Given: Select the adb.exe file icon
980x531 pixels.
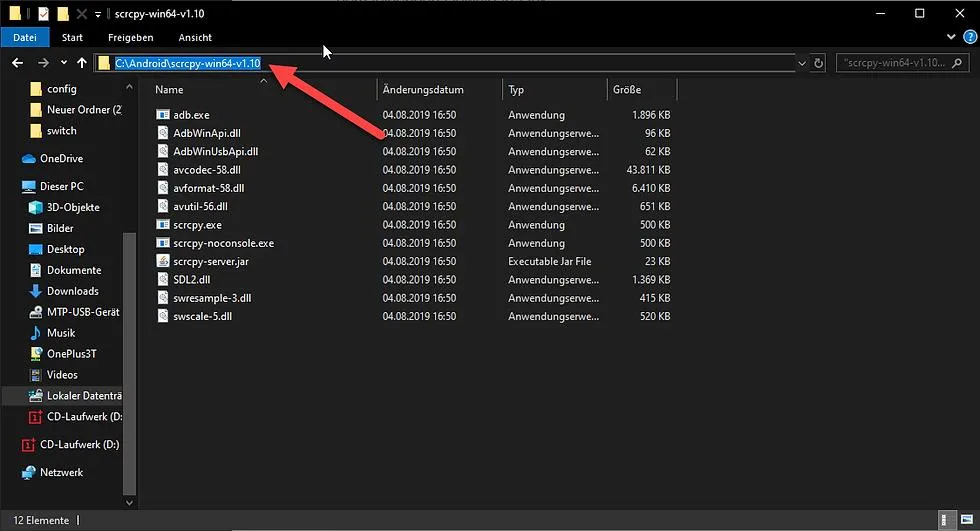Looking at the screenshot, I should point(162,115).
